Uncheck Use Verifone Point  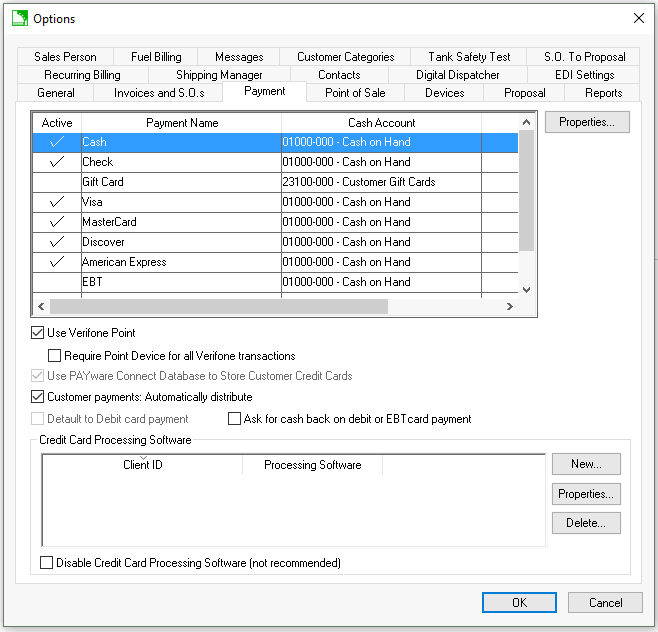[38, 333]
